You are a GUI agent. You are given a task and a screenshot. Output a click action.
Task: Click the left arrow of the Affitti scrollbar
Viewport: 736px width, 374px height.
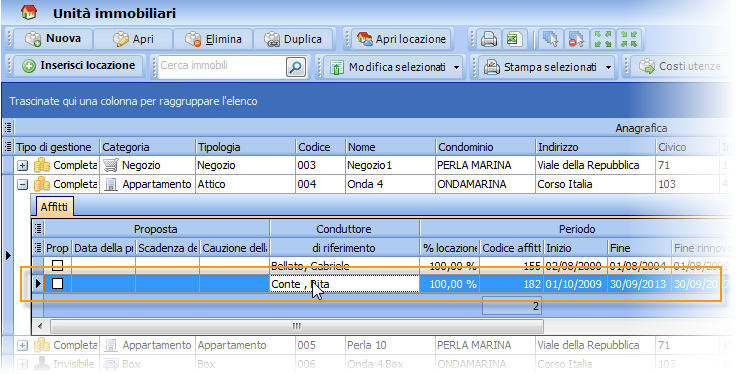click(x=40, y=326)
